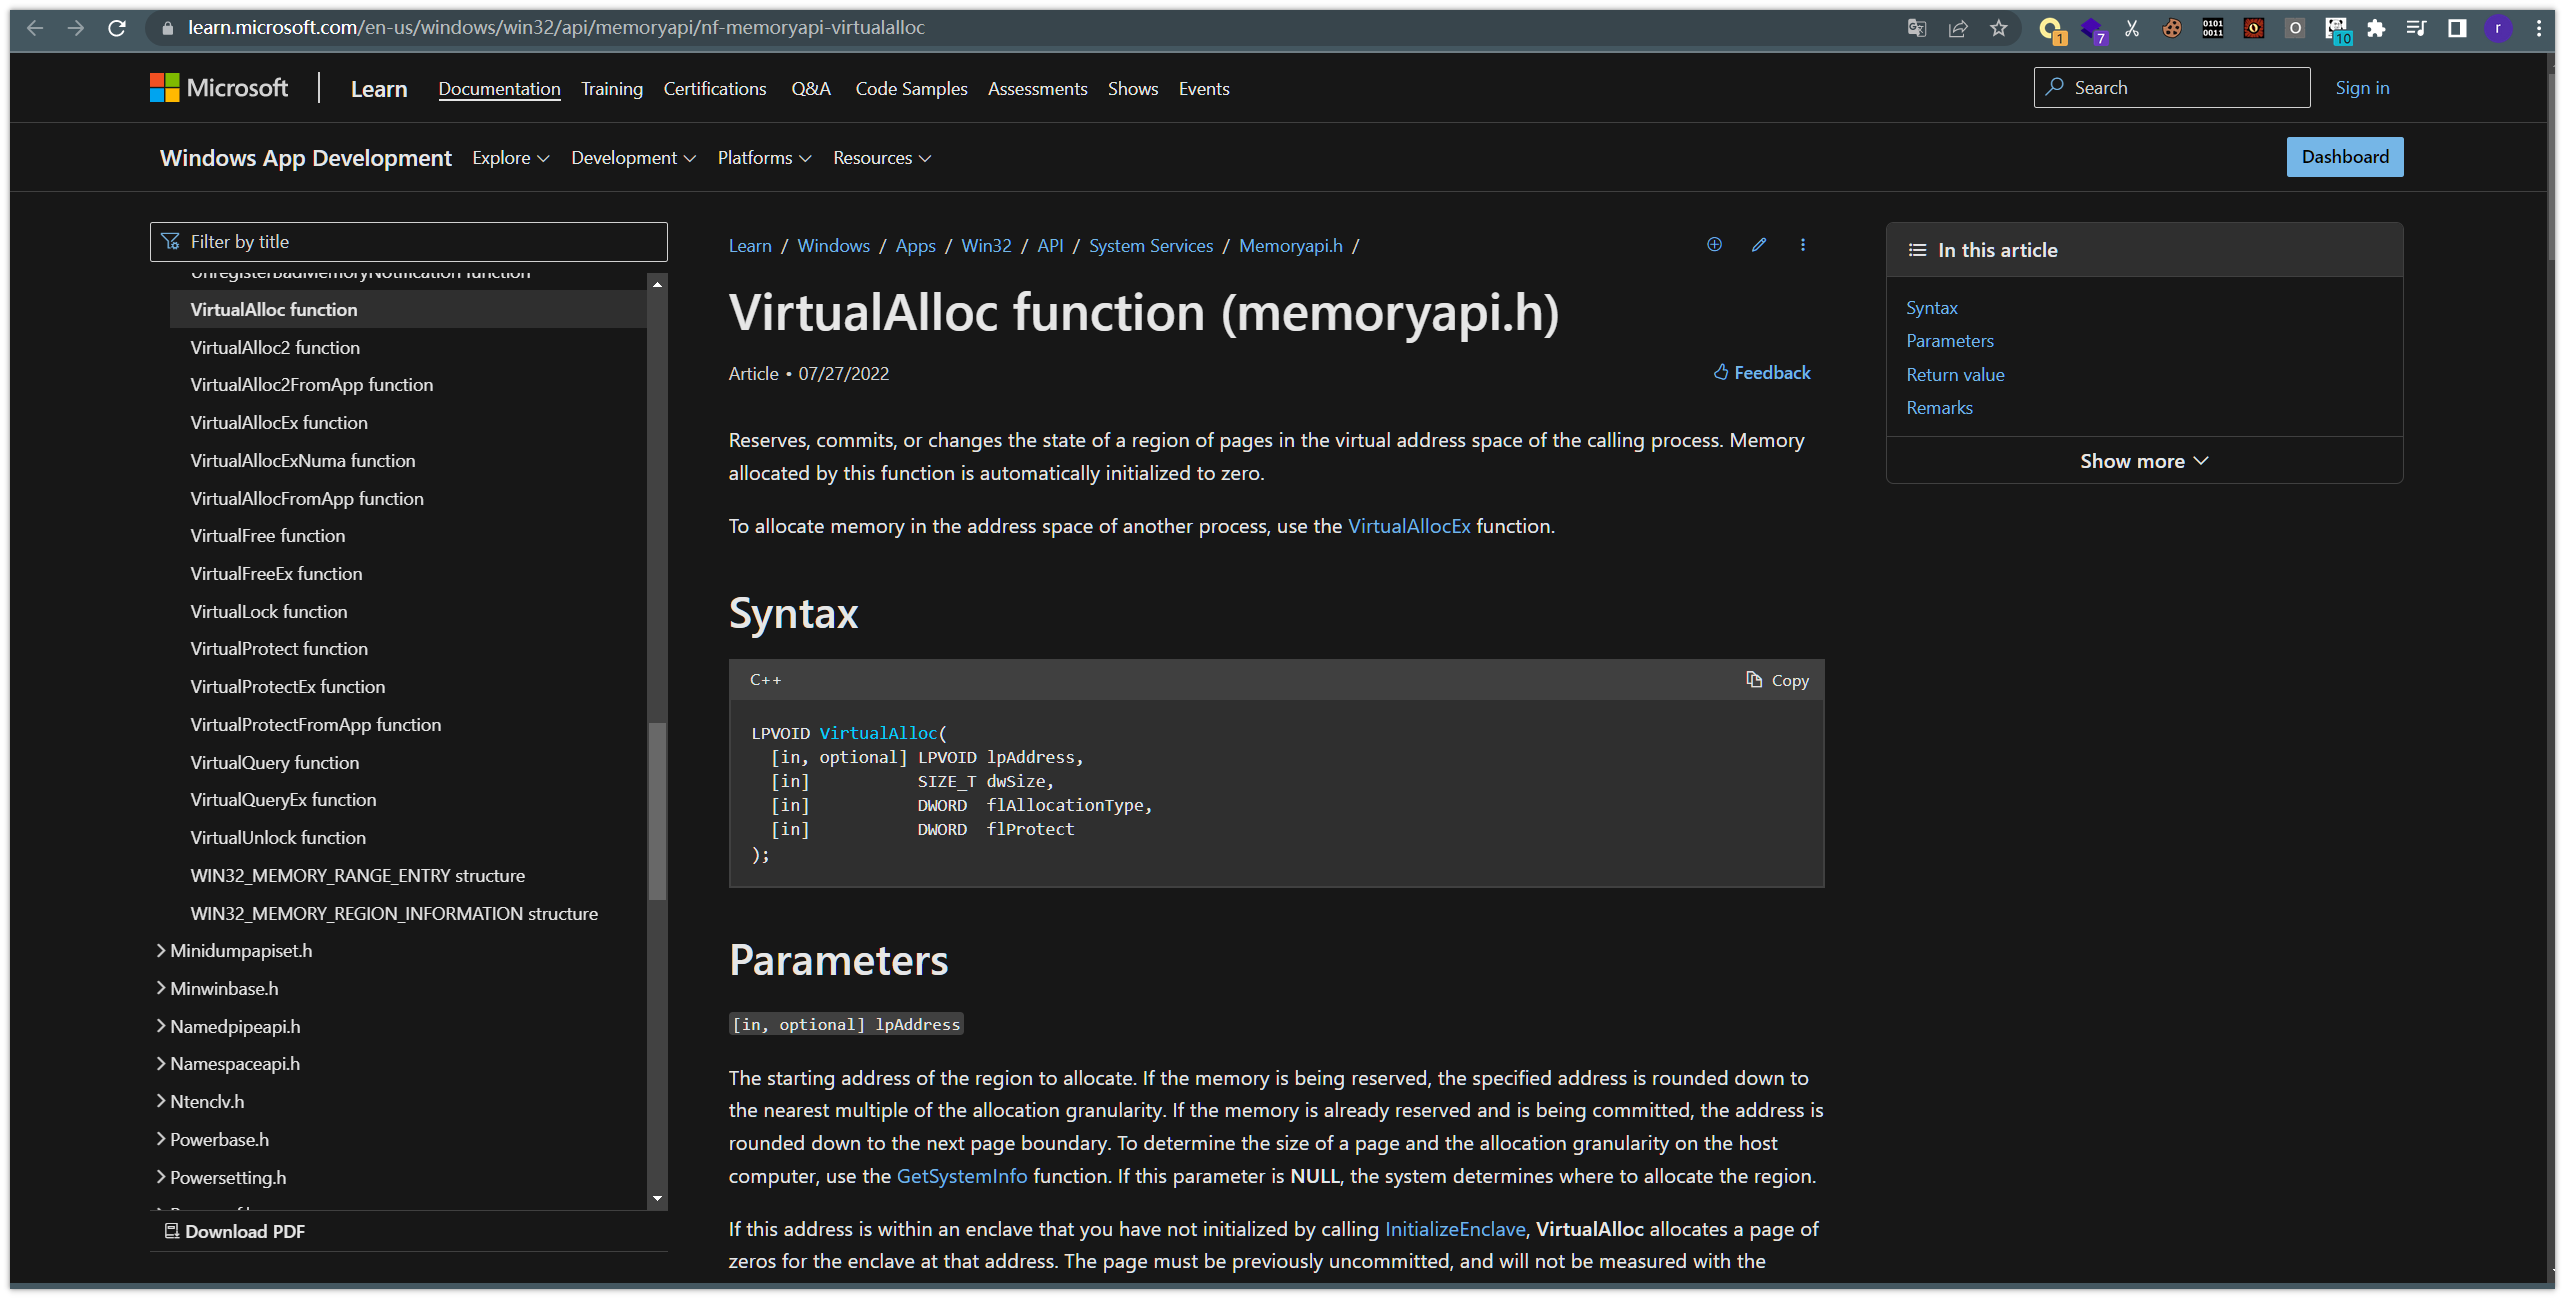2565x1299 pixels.
Task: Expand the Minidumpapiset.h tree node
Action: pyautogui.click(x=161, y=951)
